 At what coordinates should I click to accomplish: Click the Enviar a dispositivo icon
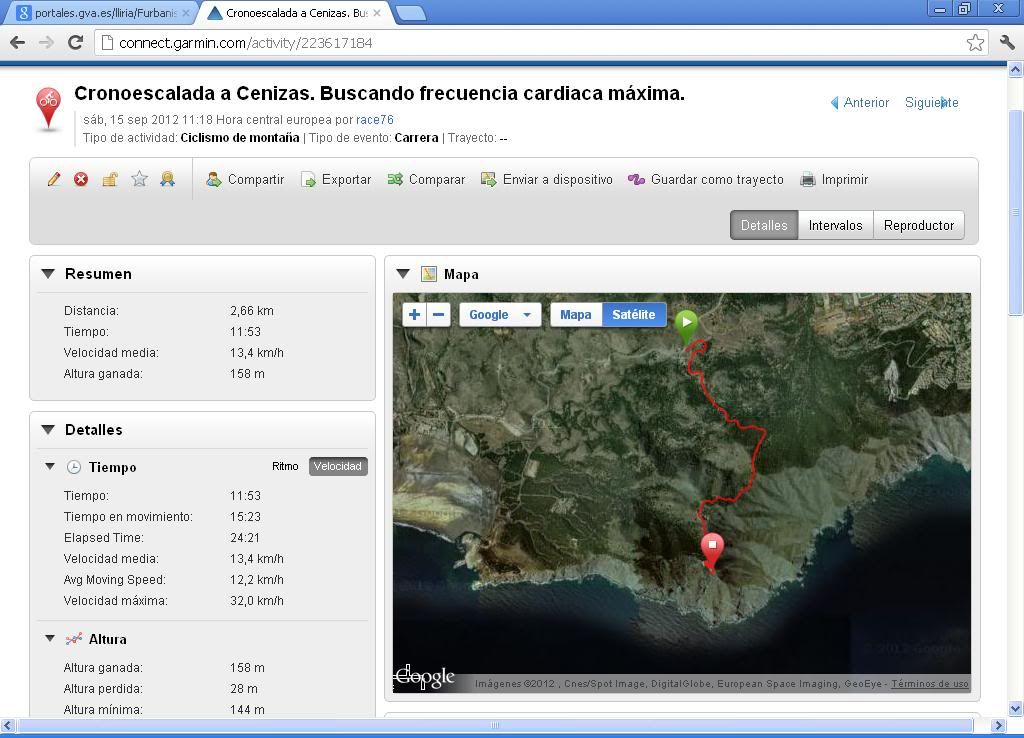488,179
